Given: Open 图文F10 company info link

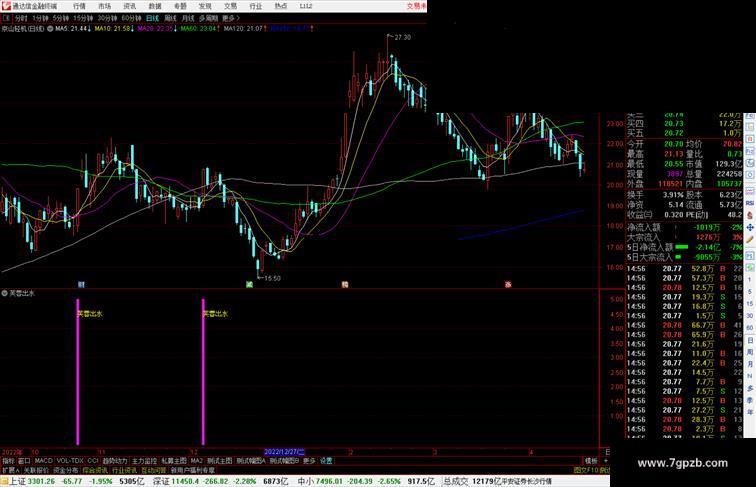Looking at the screenshot, I should pyautogui.click(x=586, y=470).
